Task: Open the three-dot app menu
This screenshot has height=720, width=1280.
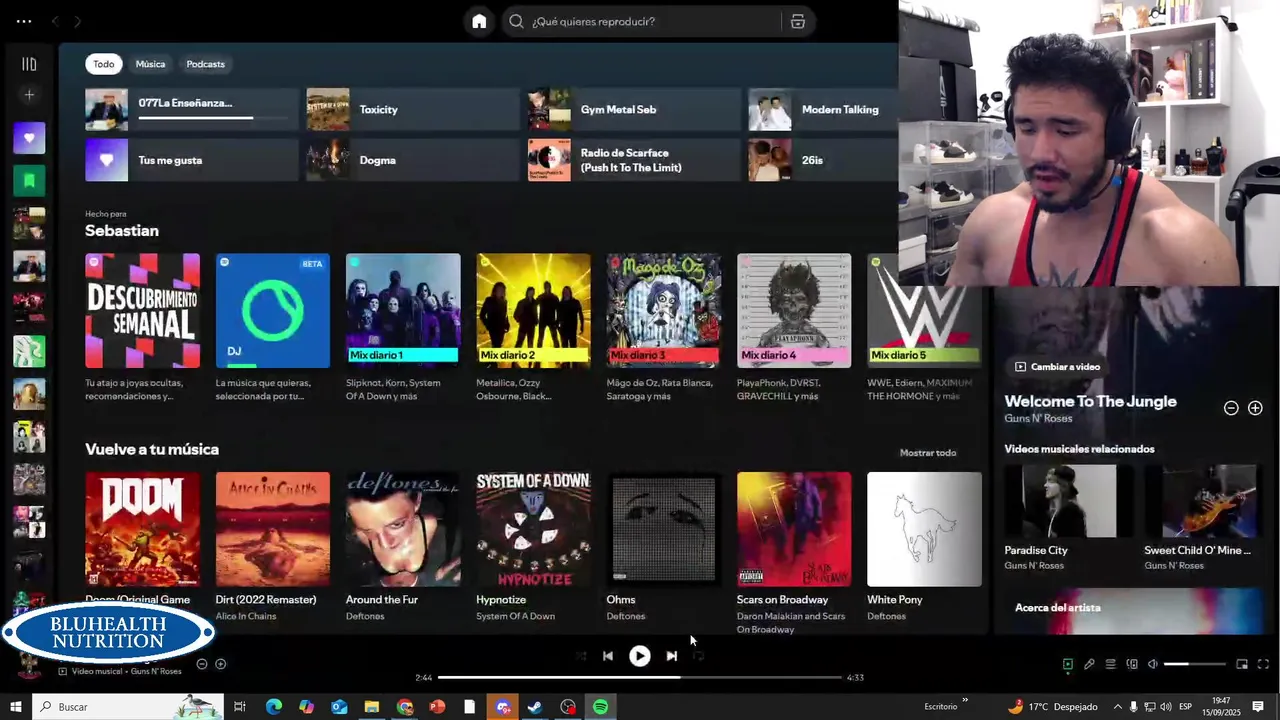Action: (x=24, y=21)
